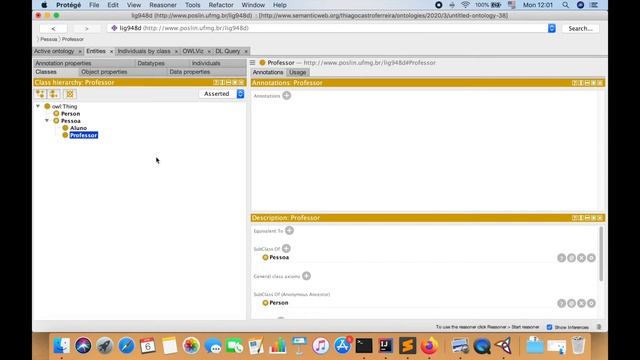Open the Asserted hierarchy dropdown
Screen dimensions: 640x360
click(222, 94)
